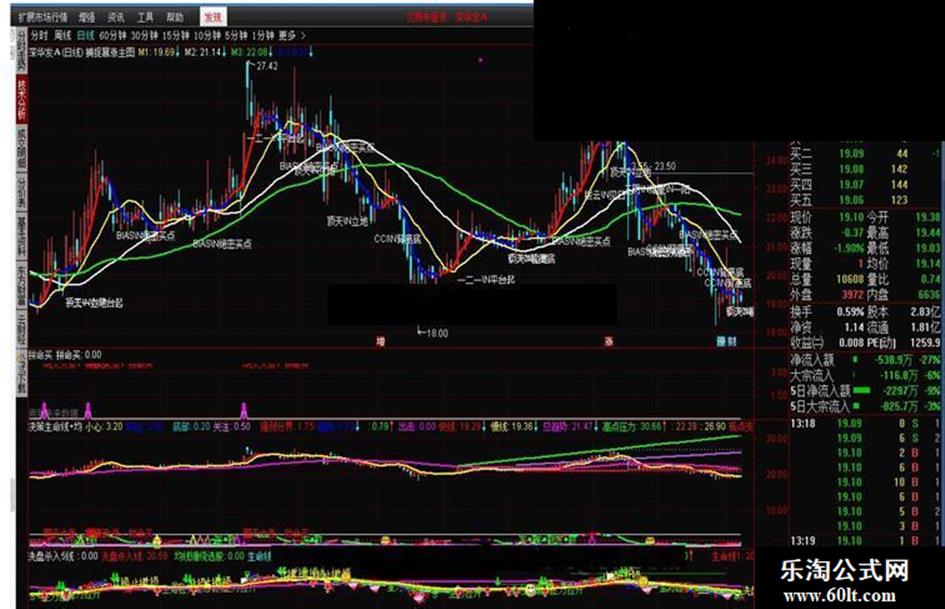Viewport: 945px width, 609px height.
Task: Click the 净流入额 row
Action: [865, 360]
